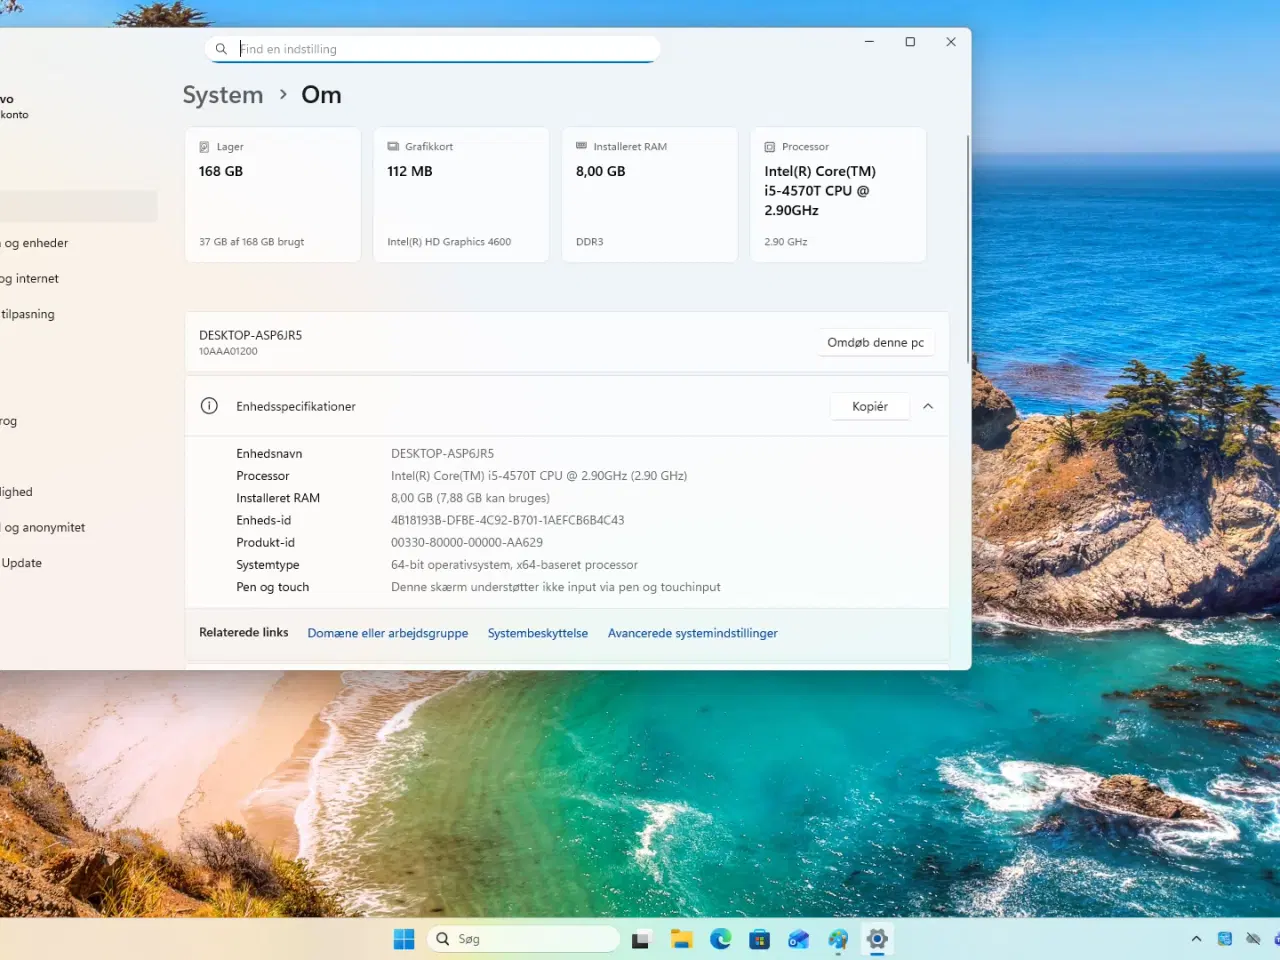Expand hidden icons in the system tray

click(1196, 939)
